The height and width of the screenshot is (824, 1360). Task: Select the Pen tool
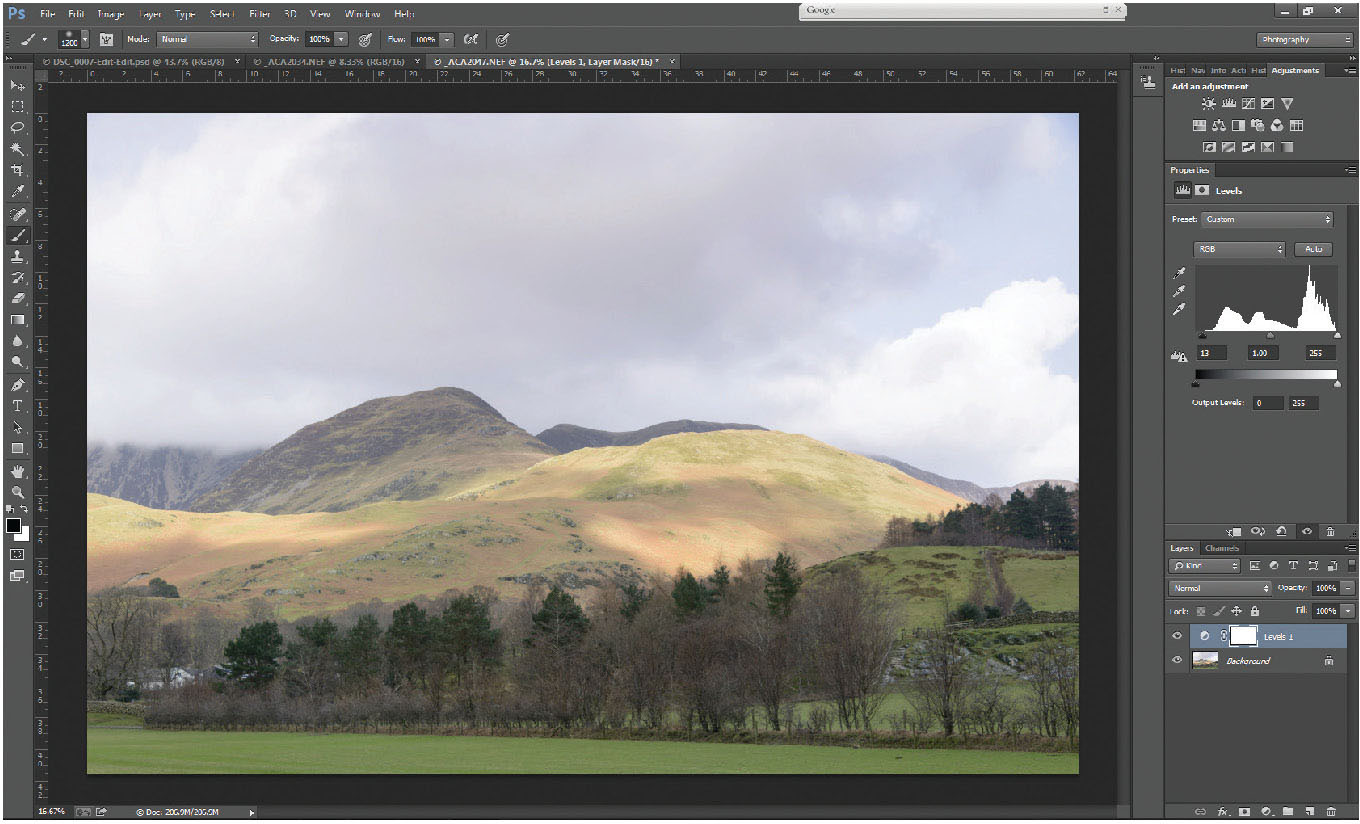tap(17, 385)
